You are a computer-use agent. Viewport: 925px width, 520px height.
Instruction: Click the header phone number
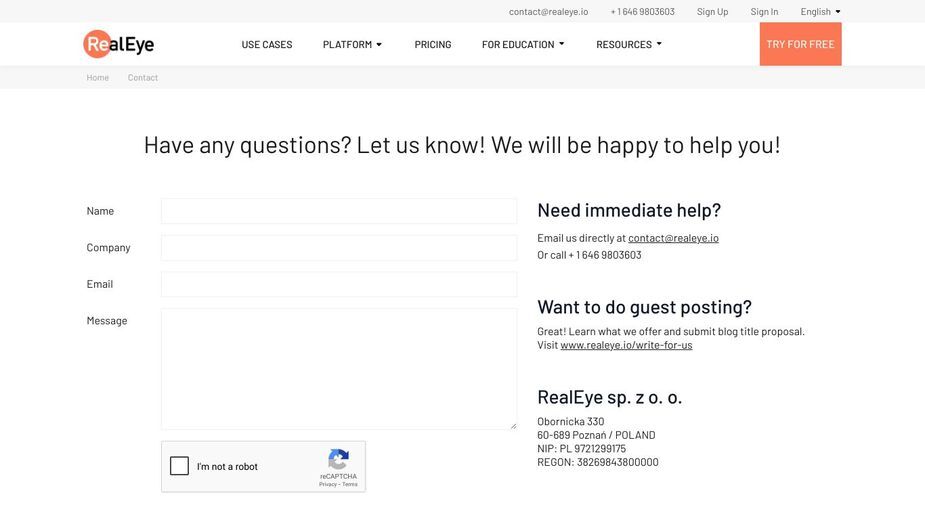pyautogui.click(x=642, y=12)
